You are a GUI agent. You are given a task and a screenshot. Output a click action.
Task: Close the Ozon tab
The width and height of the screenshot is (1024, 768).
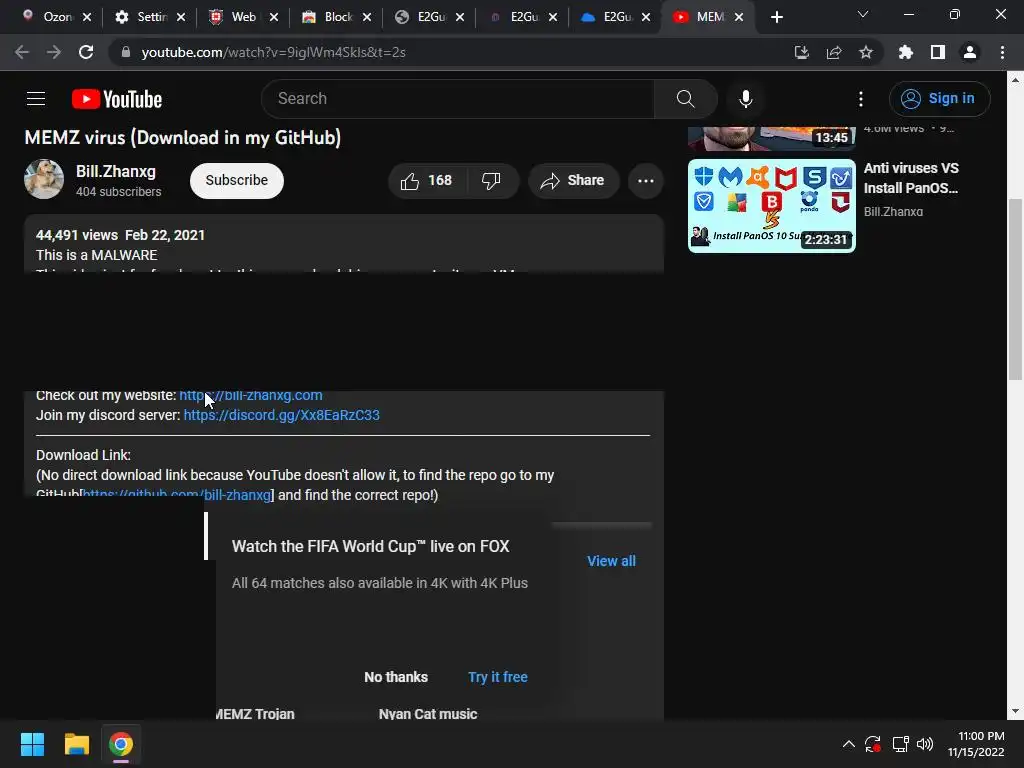88,17
